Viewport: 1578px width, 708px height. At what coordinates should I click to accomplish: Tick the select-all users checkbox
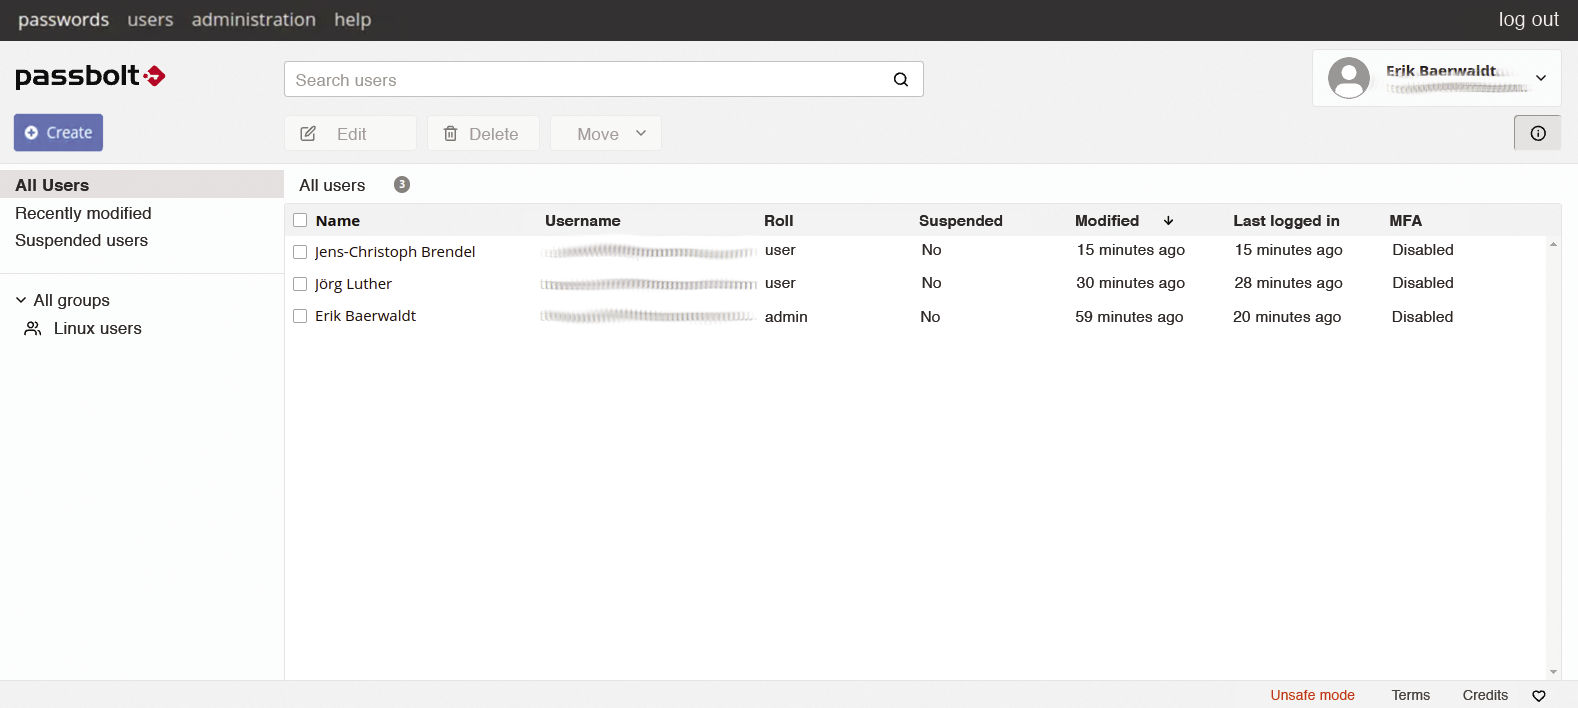(300, 220)
